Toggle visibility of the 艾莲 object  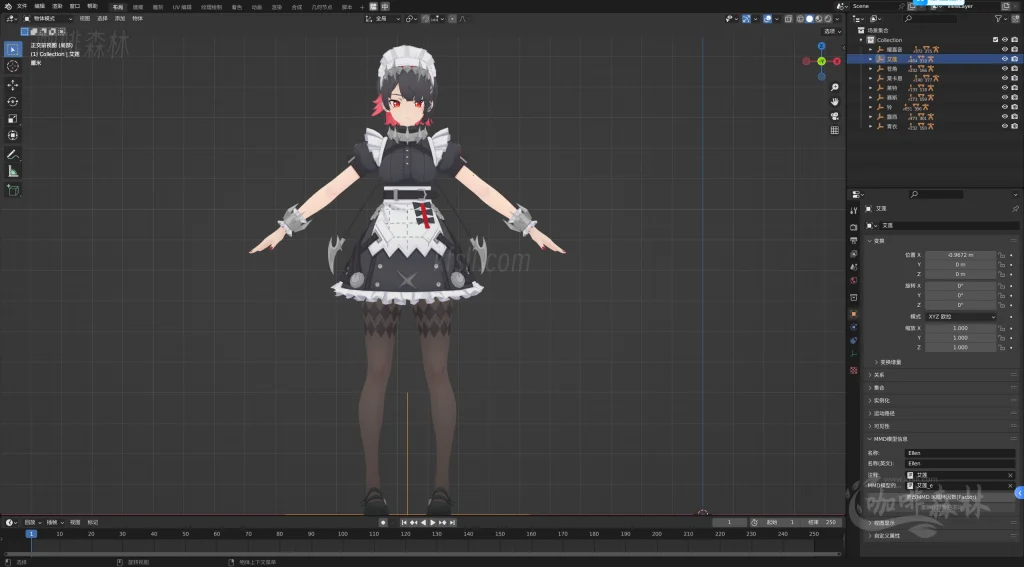(1004, 59)
